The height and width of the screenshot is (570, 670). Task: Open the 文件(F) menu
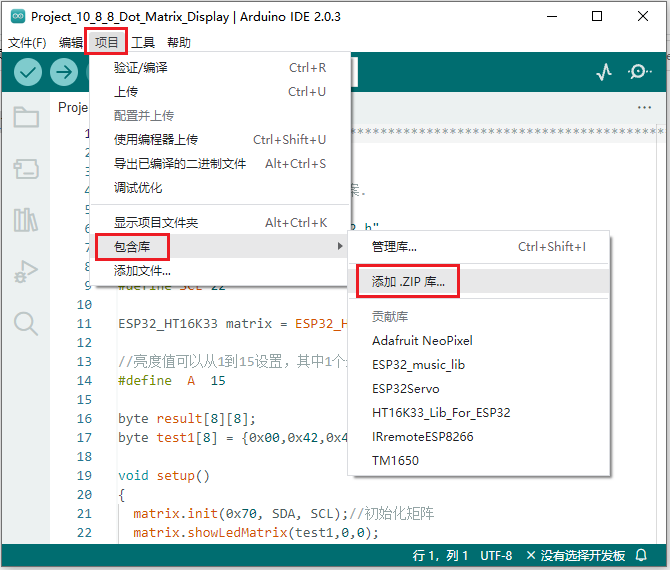click(x=27, y=42)
